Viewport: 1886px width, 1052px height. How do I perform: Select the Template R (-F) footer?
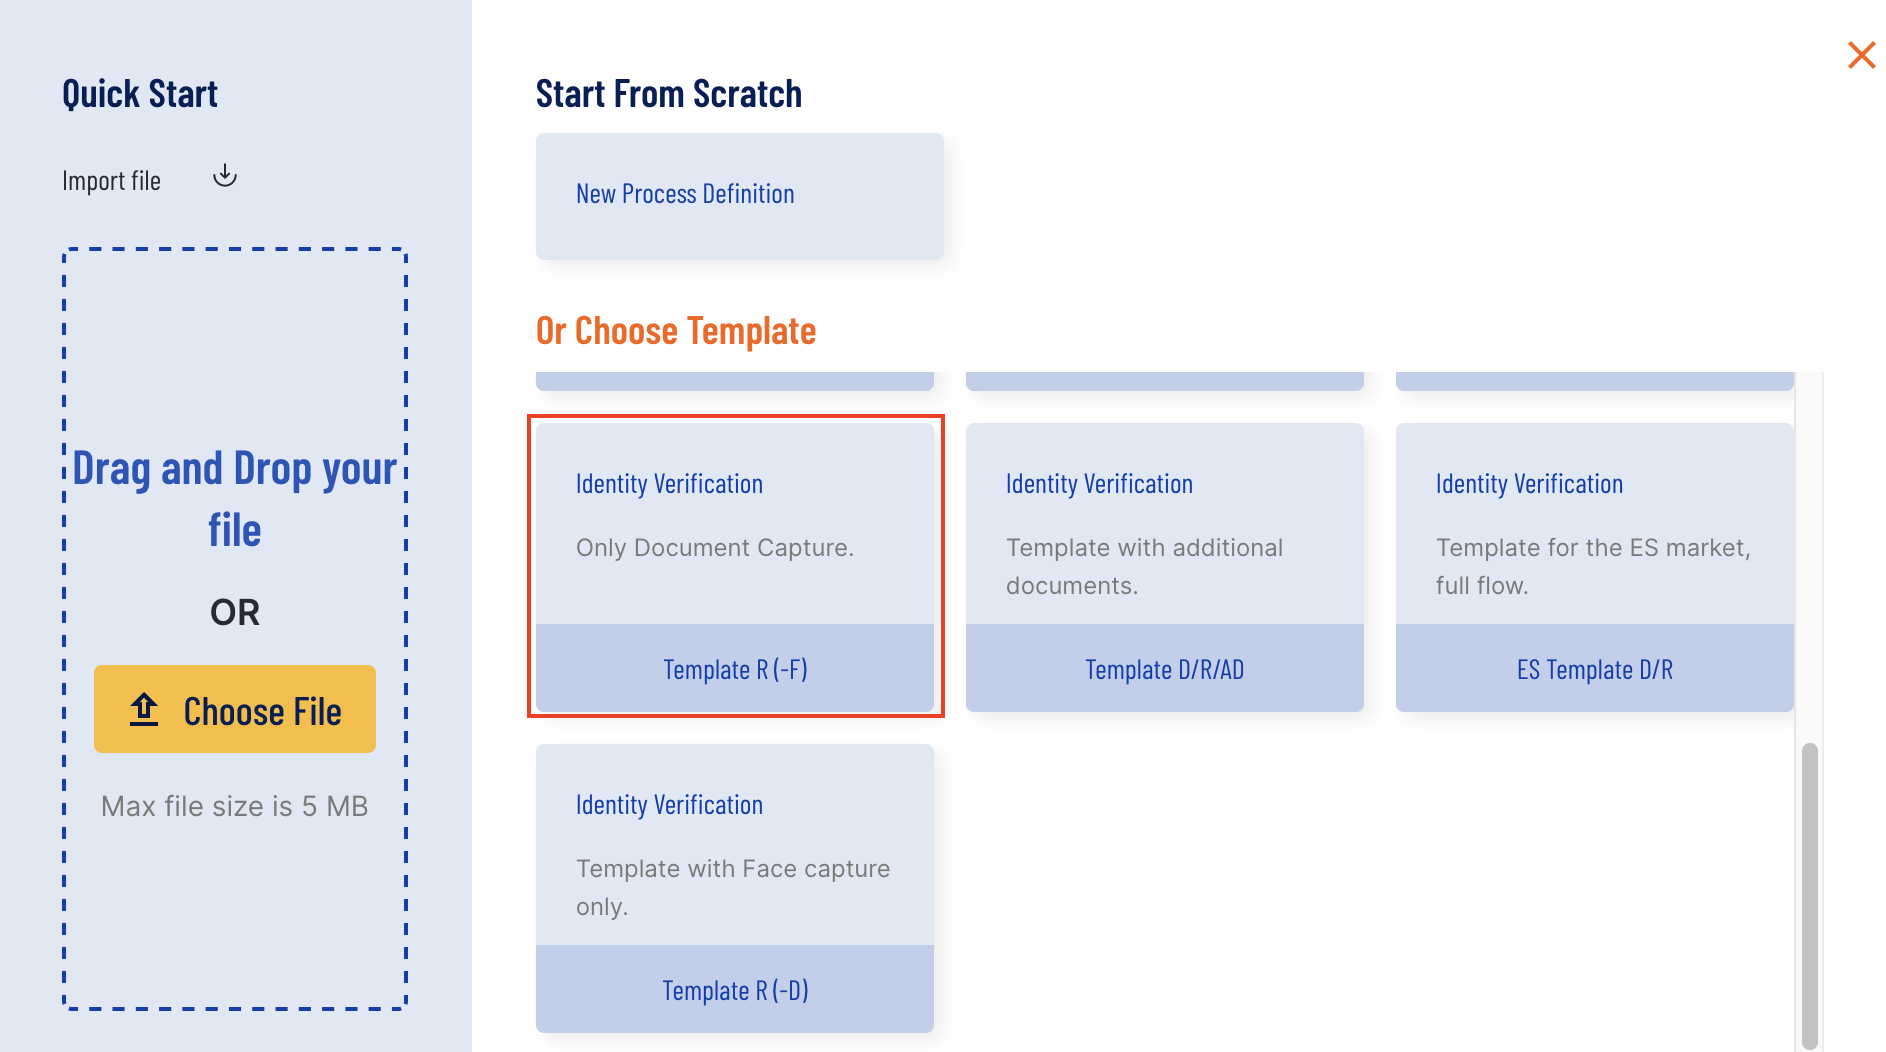tap(735, 669)
